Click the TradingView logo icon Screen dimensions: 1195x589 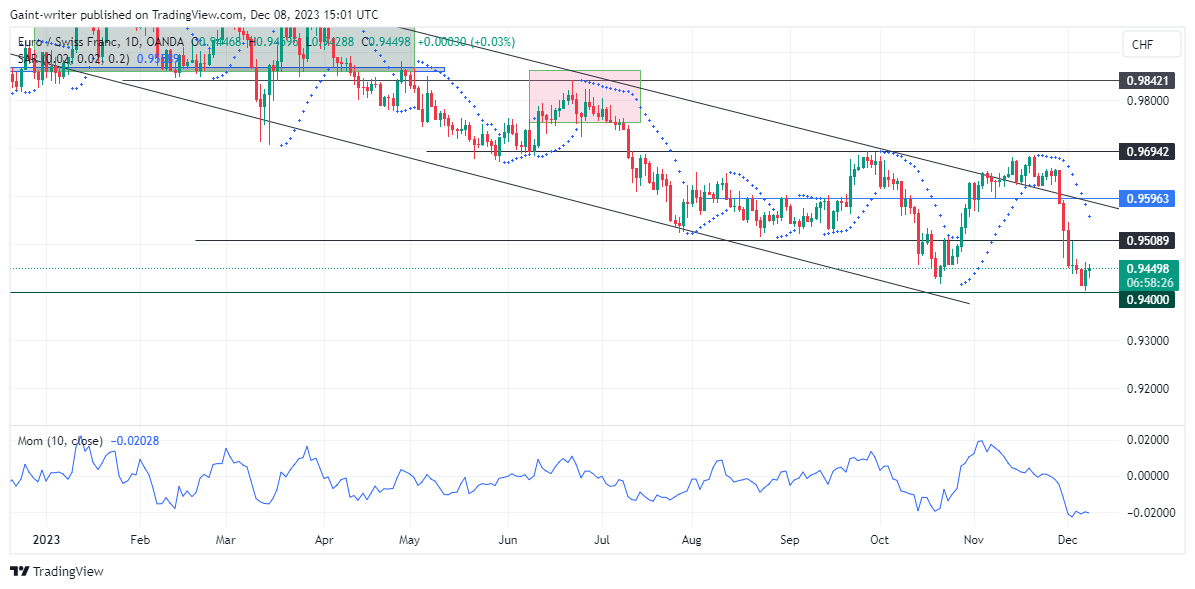pyautogui.click(x=19, y=571)
